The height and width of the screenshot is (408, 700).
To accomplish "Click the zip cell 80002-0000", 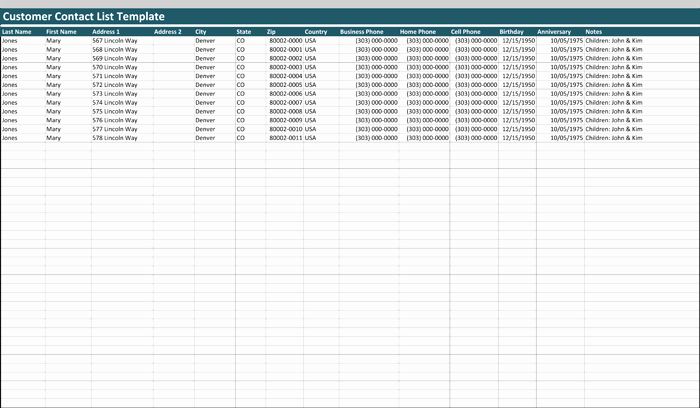I will [x=286, y=41].
